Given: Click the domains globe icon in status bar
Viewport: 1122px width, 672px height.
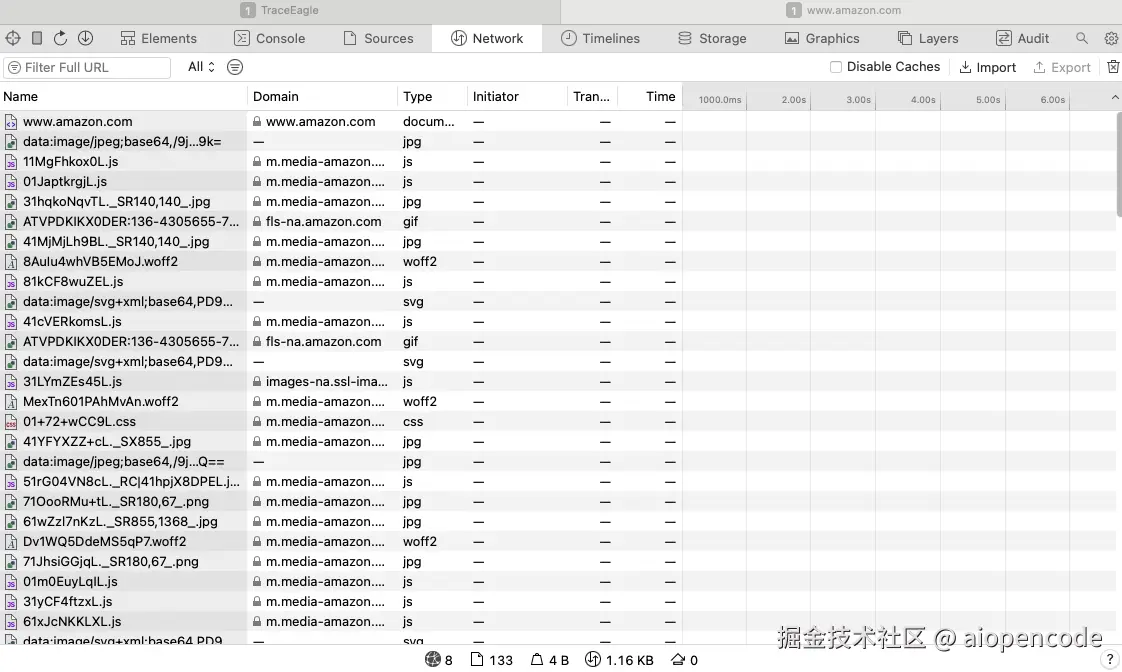Looking at the screenshot, I should (x=432, y=659).
